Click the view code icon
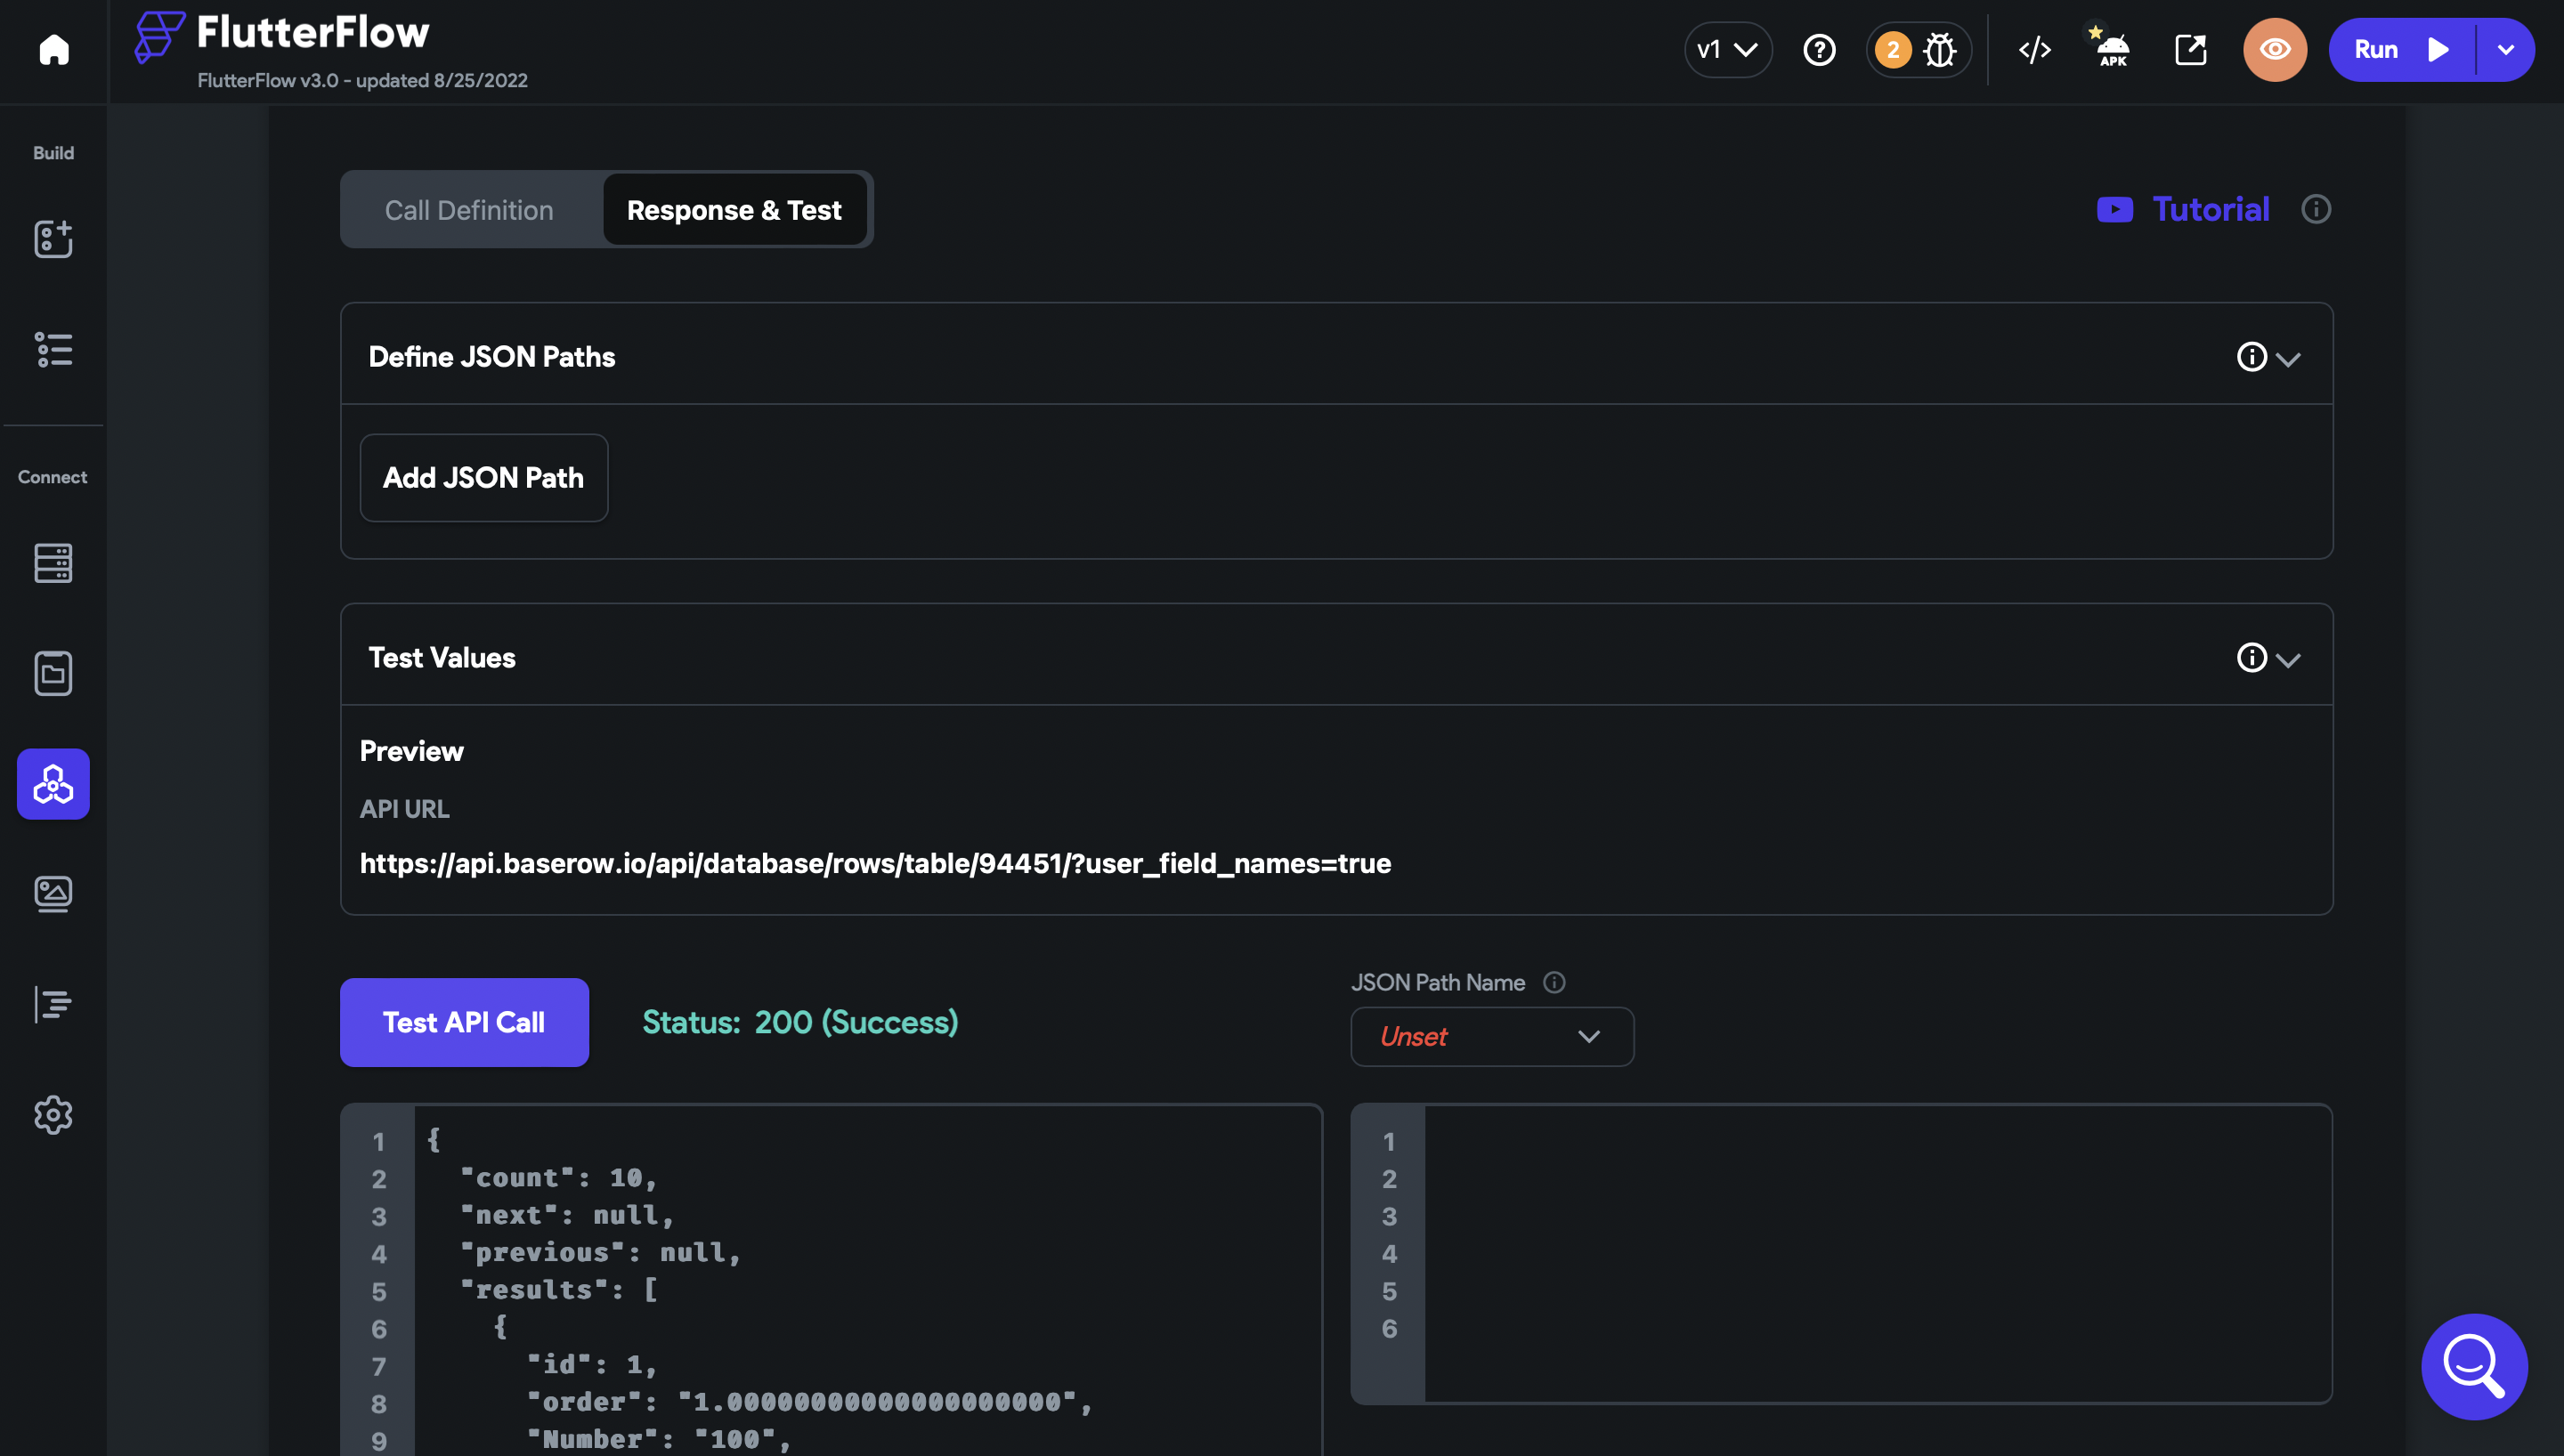Screen dimensions: 2564x1456 click(2034, 49)
